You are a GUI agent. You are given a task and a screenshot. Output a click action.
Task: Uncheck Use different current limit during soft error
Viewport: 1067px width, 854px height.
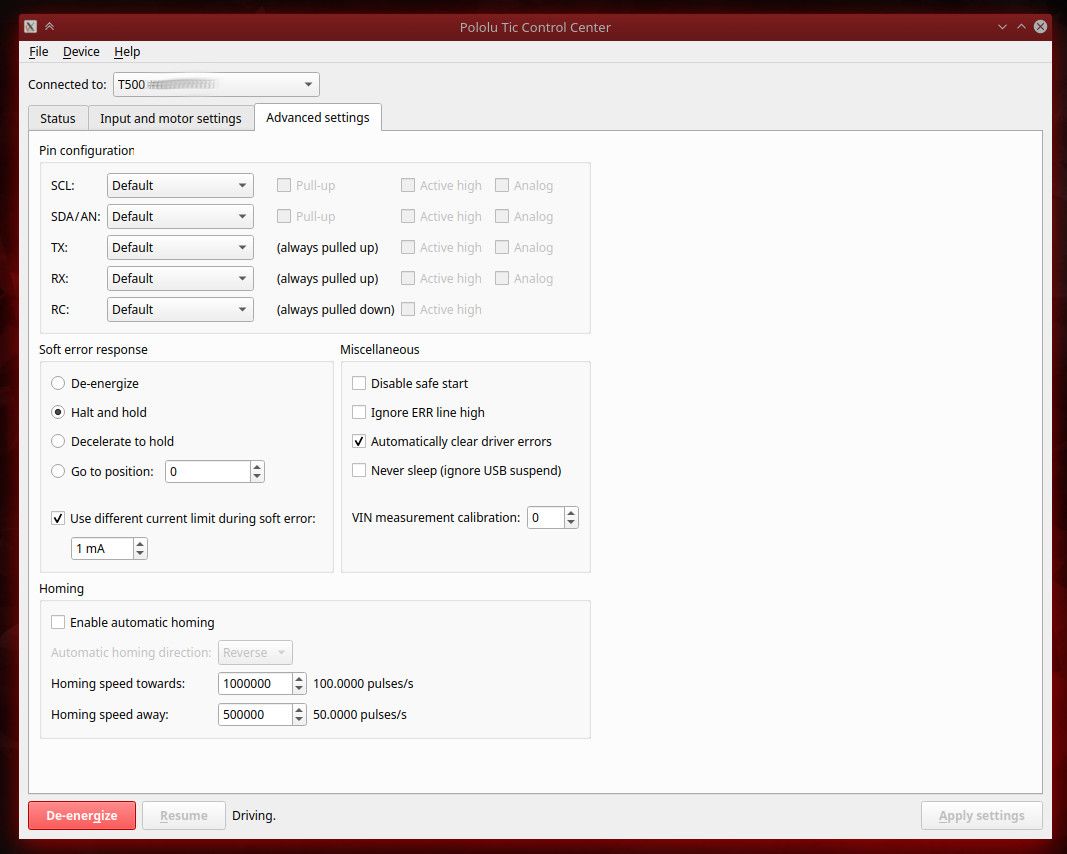click(x=58, y=518)
